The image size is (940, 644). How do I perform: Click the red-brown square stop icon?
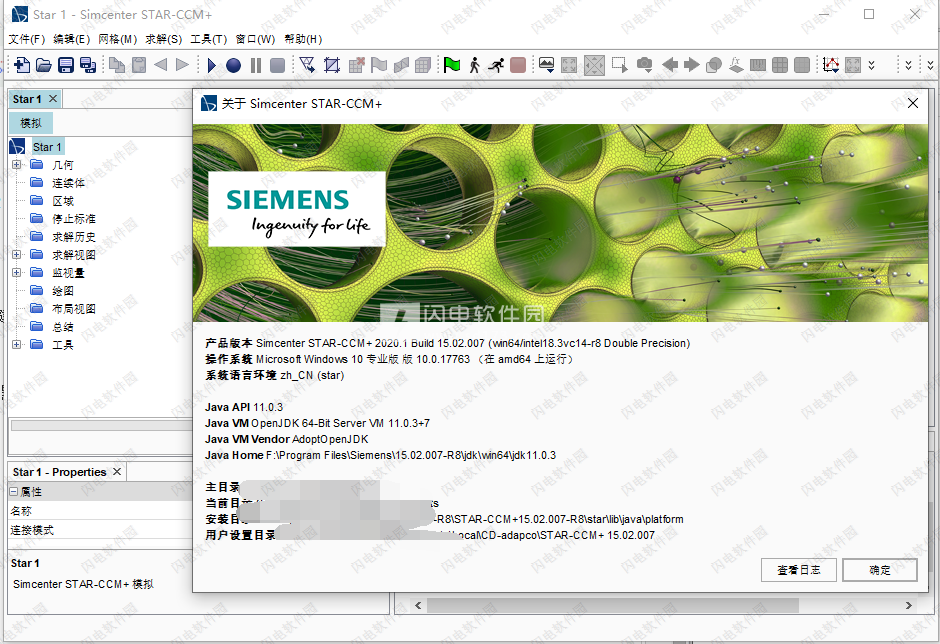tap(518, 65)
